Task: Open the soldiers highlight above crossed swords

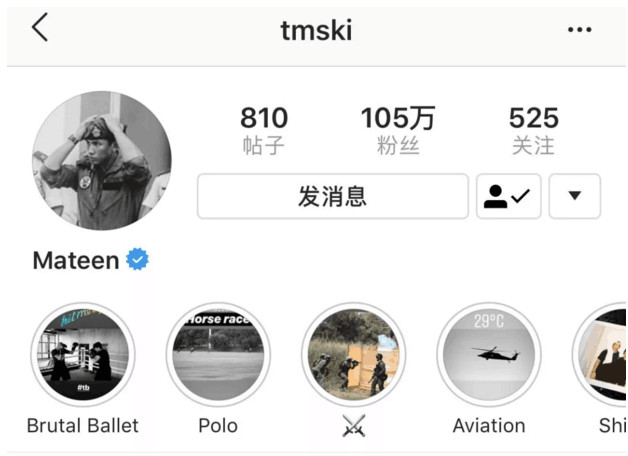Action: [x=354, y=355]
